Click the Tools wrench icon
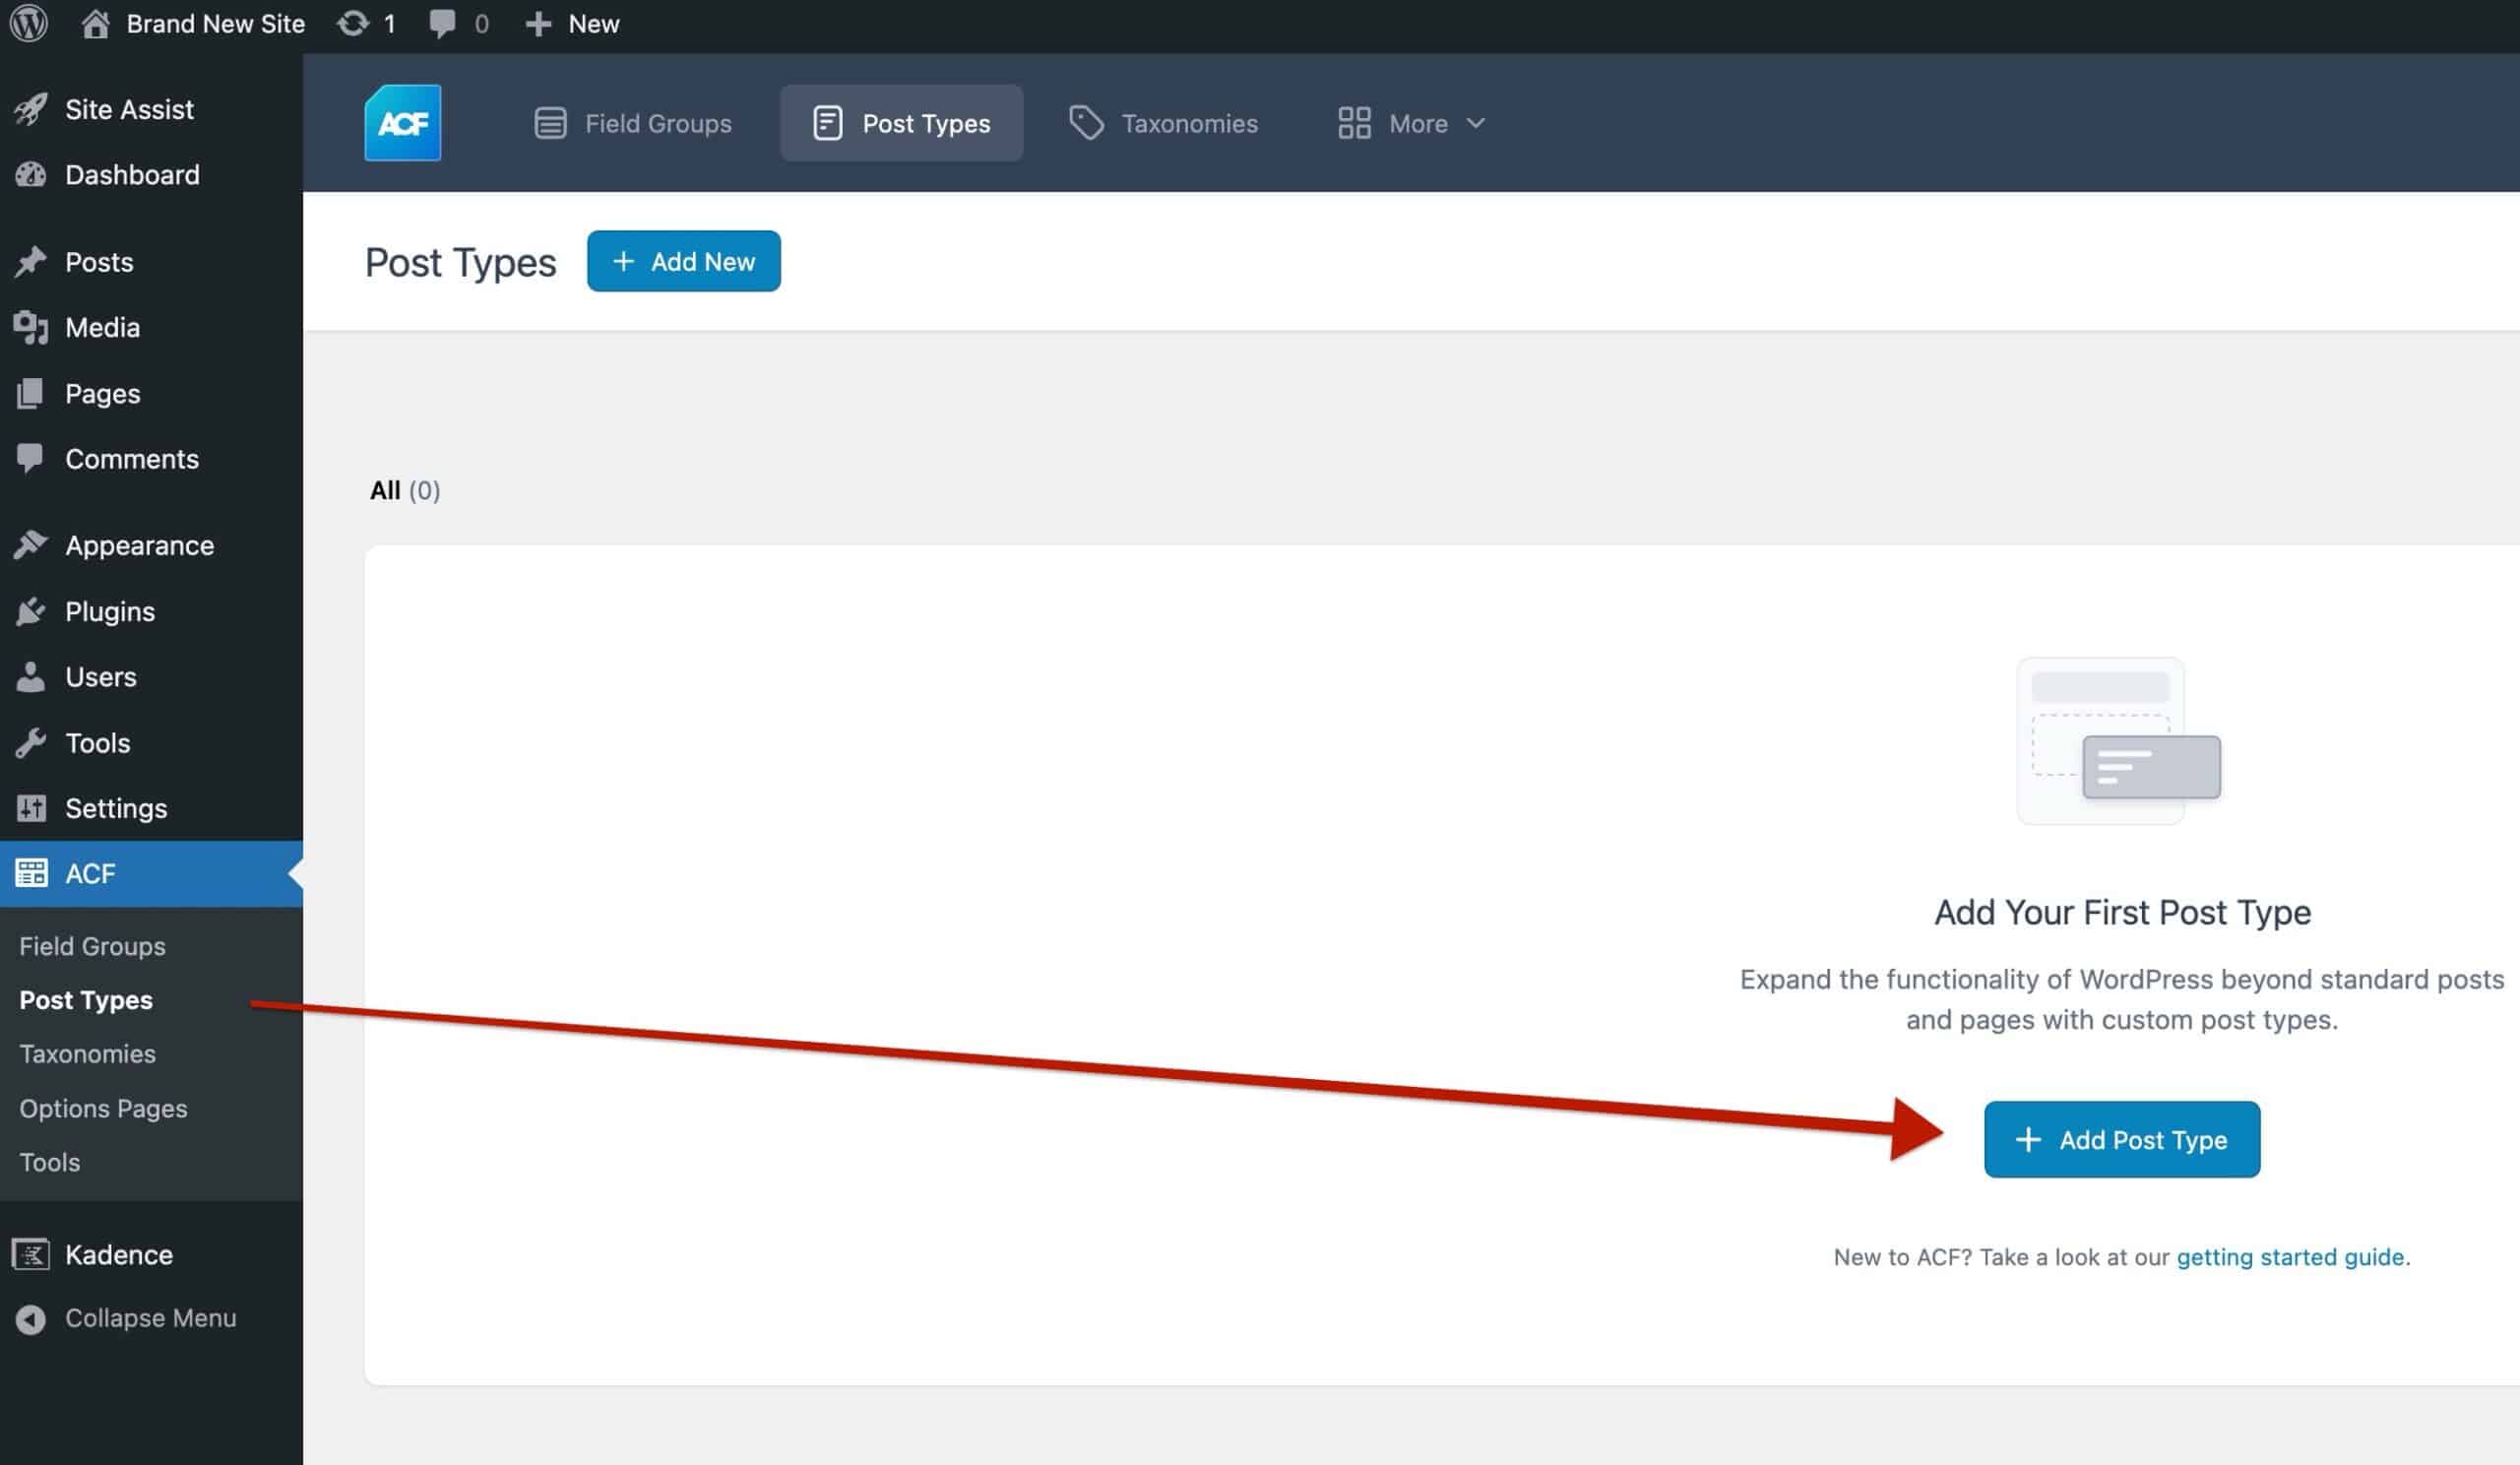Viewport: 2520px width, 1465px height. pyautogui.click(x=31, y=743)
